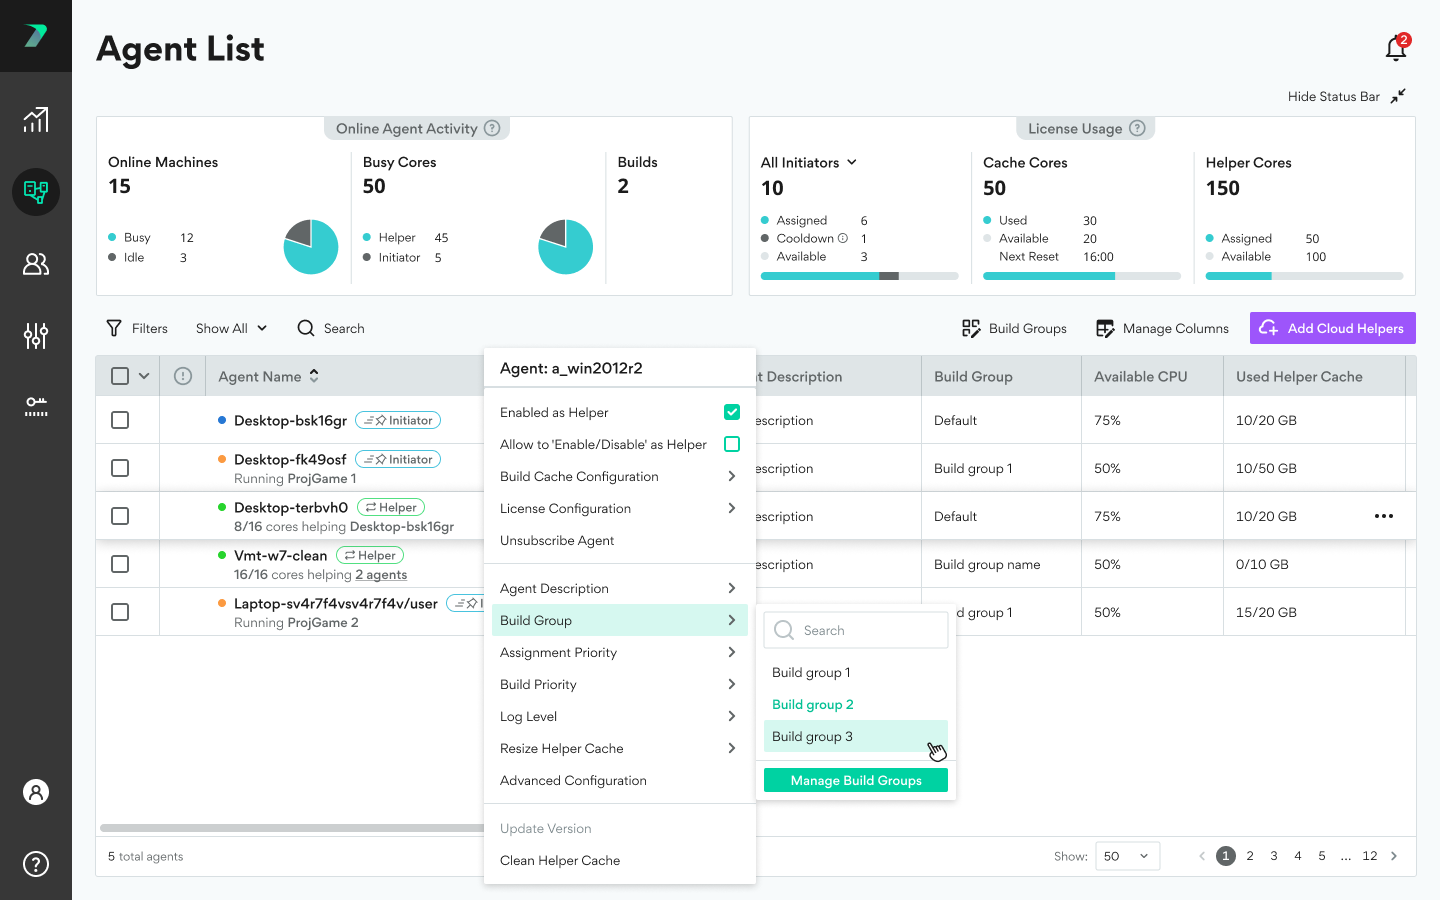Viewport: 1440px width, 900px height.
Task: Choose Unsubscribe Agent in the context menu
Action: pos(557,540)
